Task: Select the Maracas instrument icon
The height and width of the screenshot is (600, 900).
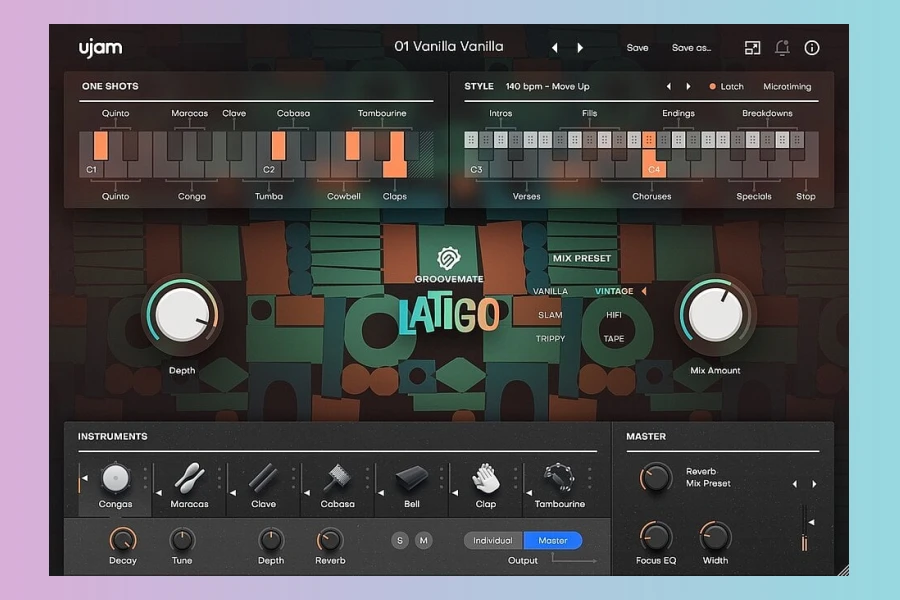Action: 189,478
